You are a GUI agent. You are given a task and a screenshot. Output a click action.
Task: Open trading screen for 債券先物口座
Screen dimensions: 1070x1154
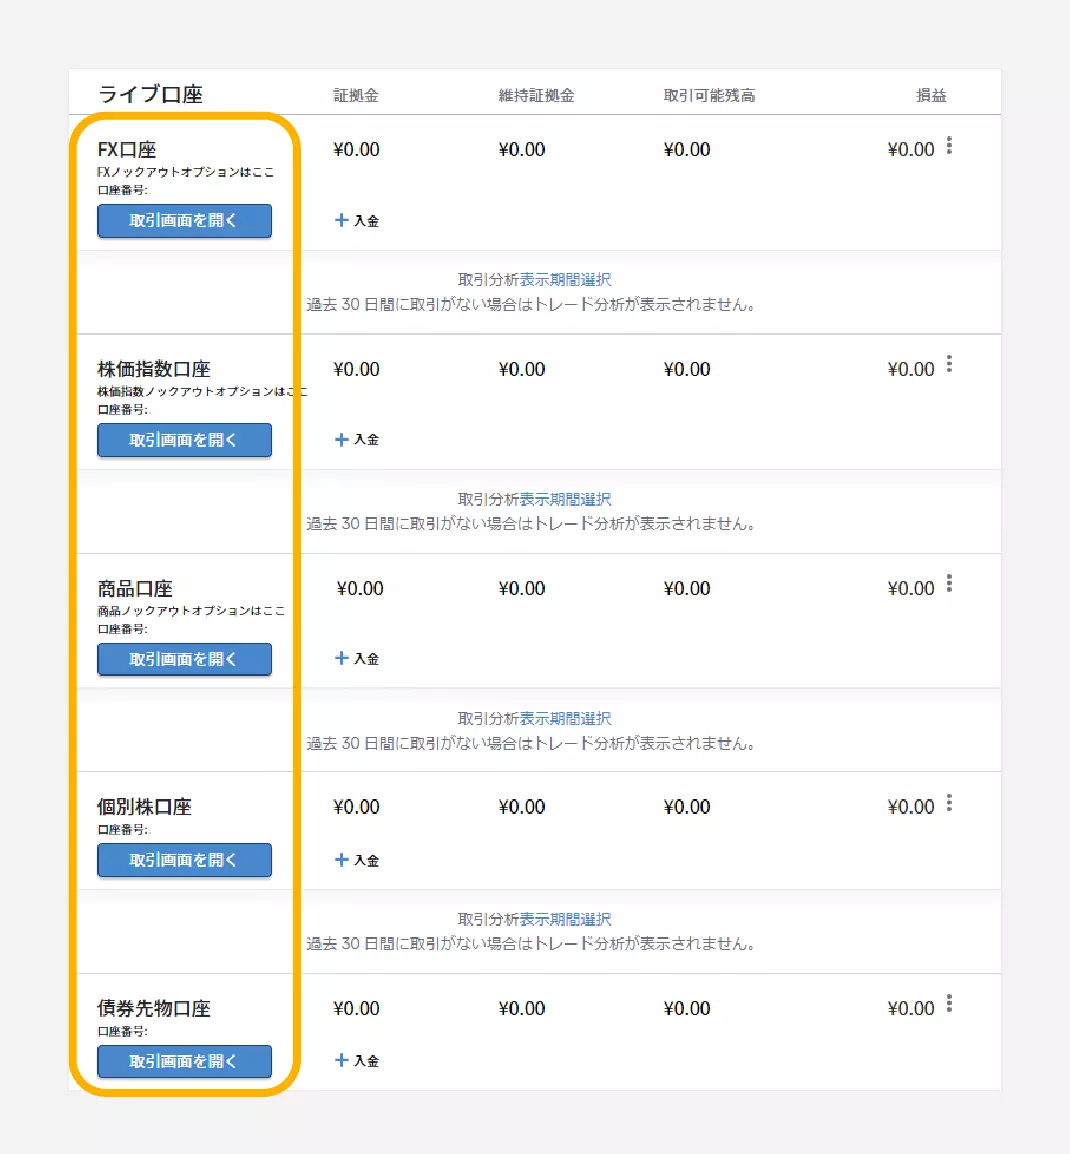pos(184,1061)
